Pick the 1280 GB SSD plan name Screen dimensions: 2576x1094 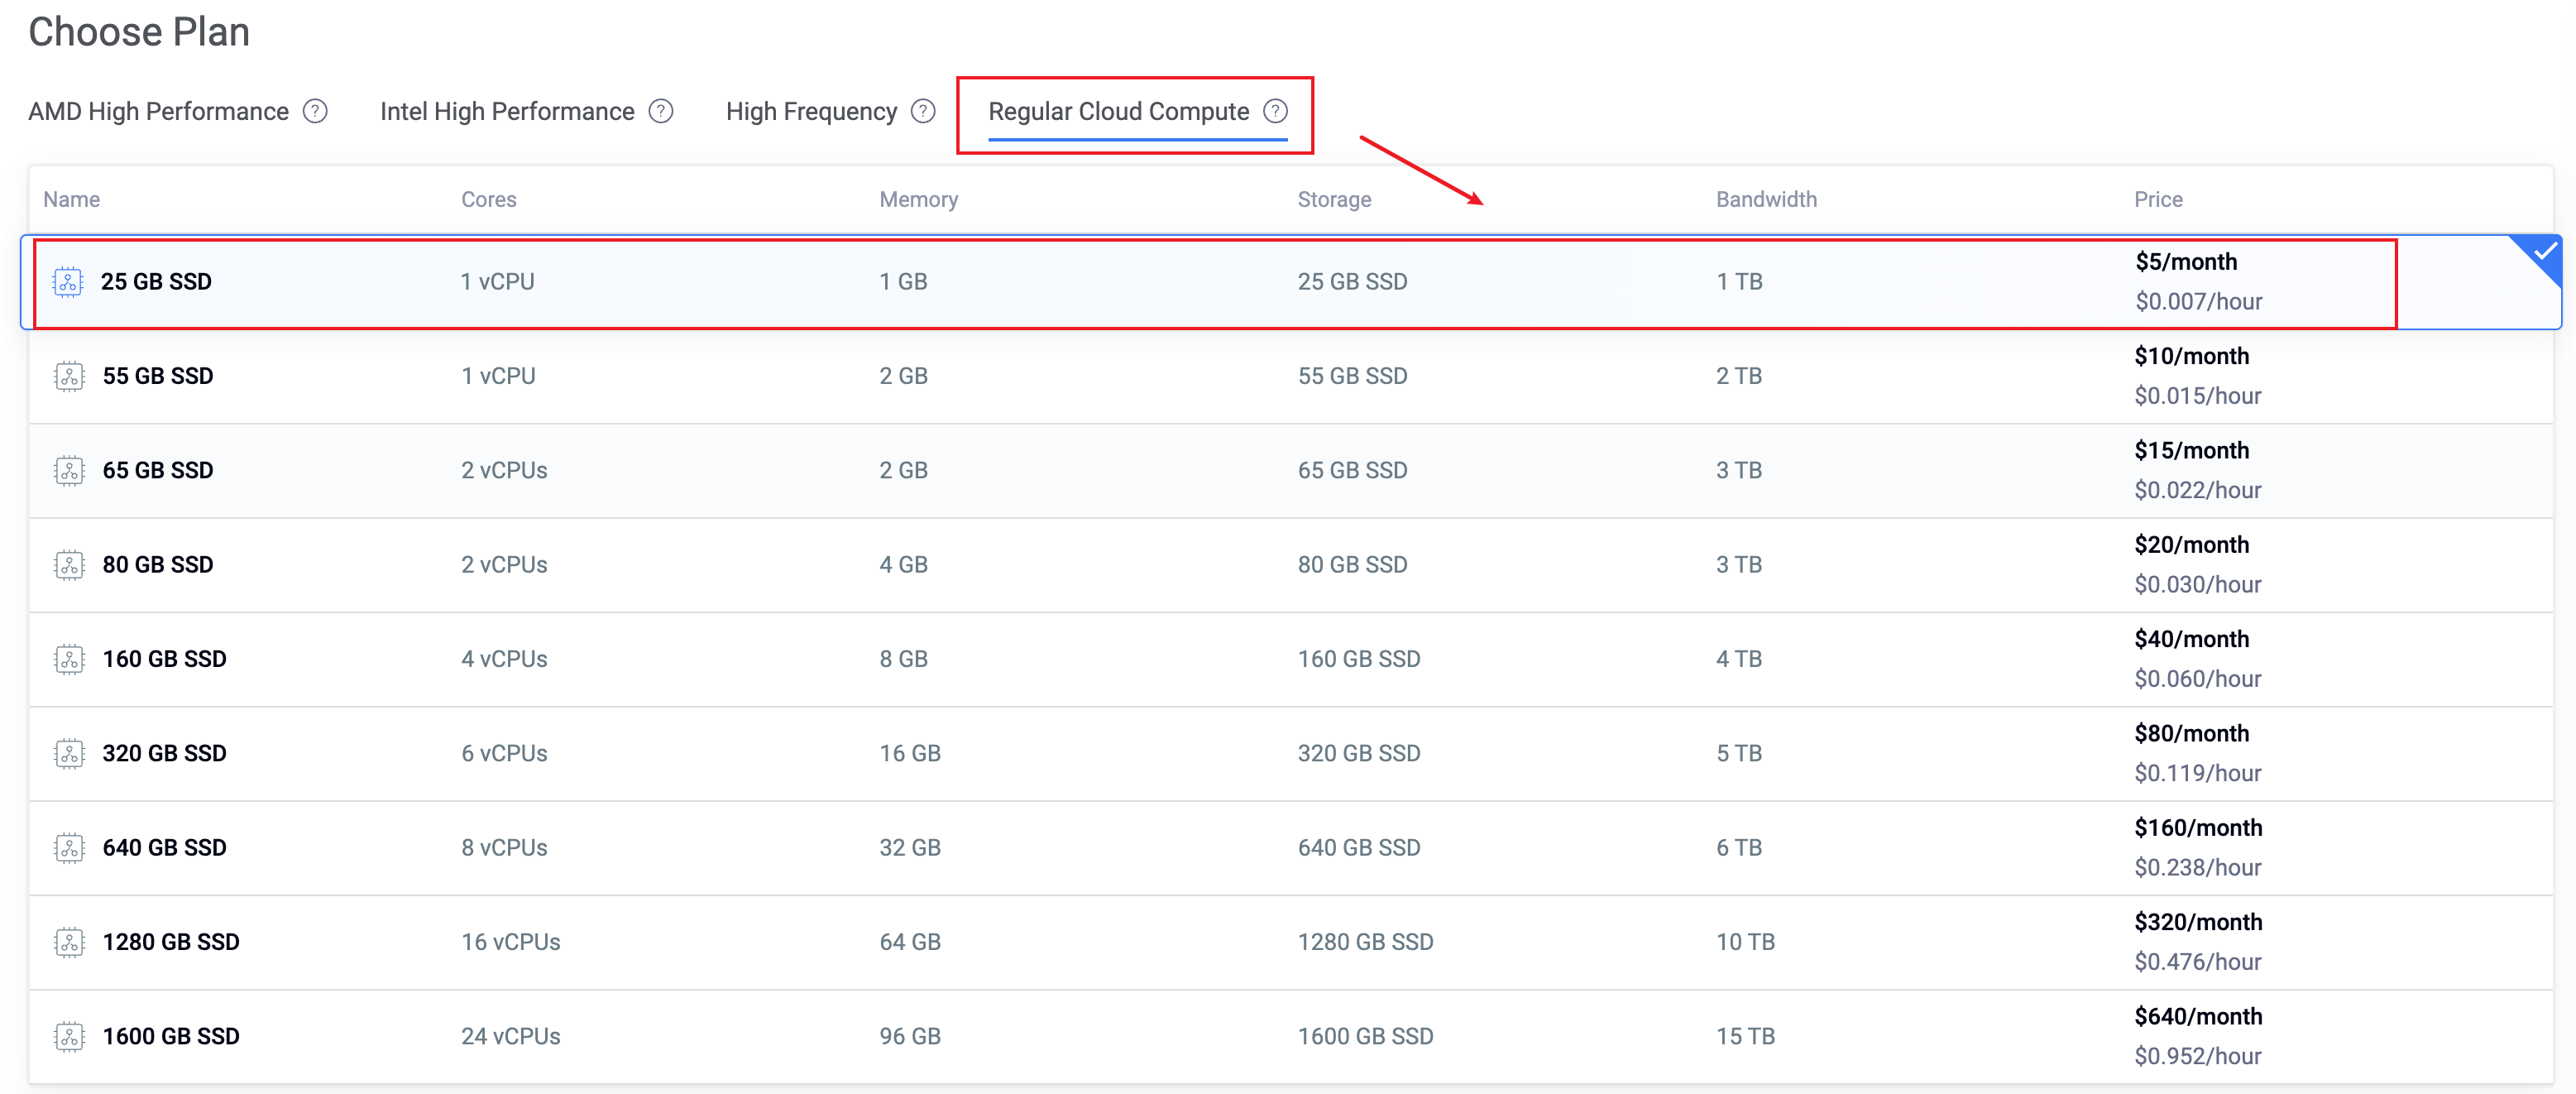(171, 942)
